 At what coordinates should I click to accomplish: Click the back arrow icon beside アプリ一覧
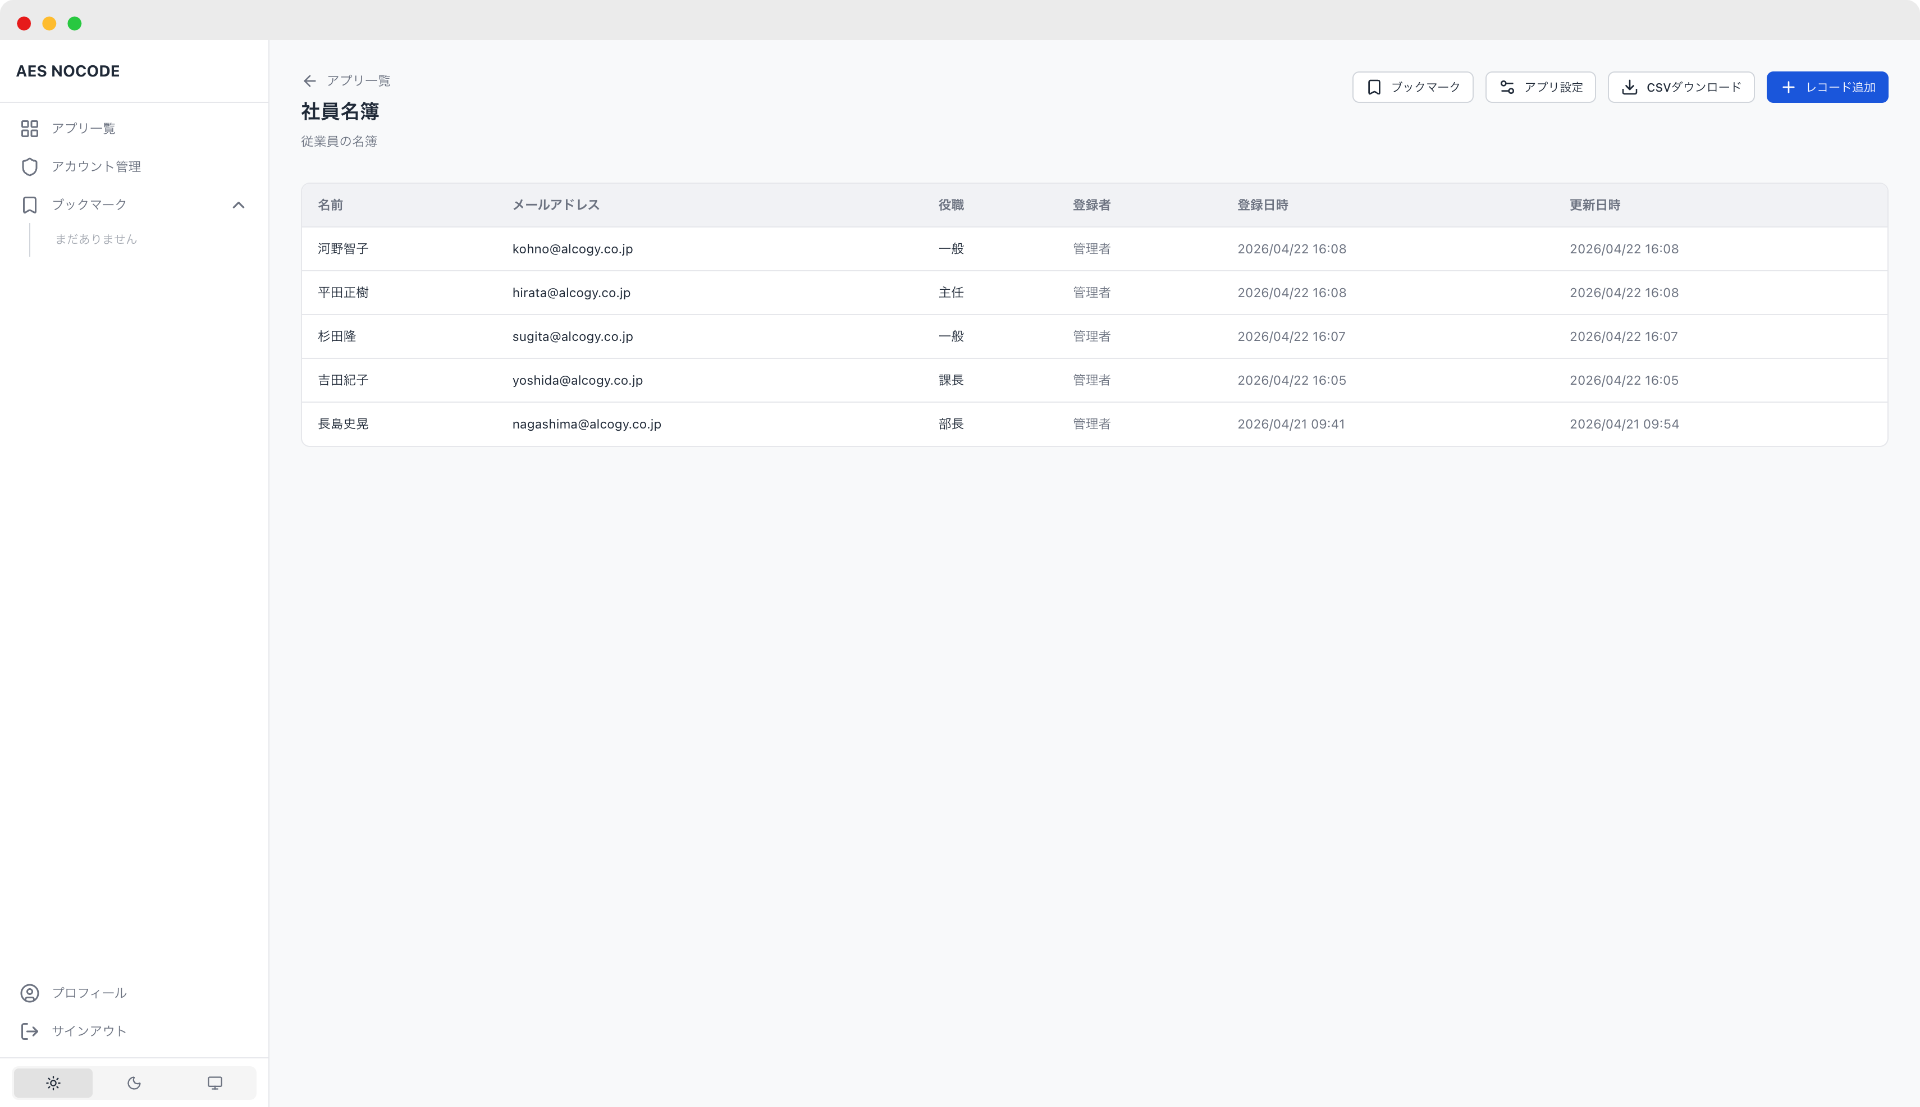[x=309, y=81]
